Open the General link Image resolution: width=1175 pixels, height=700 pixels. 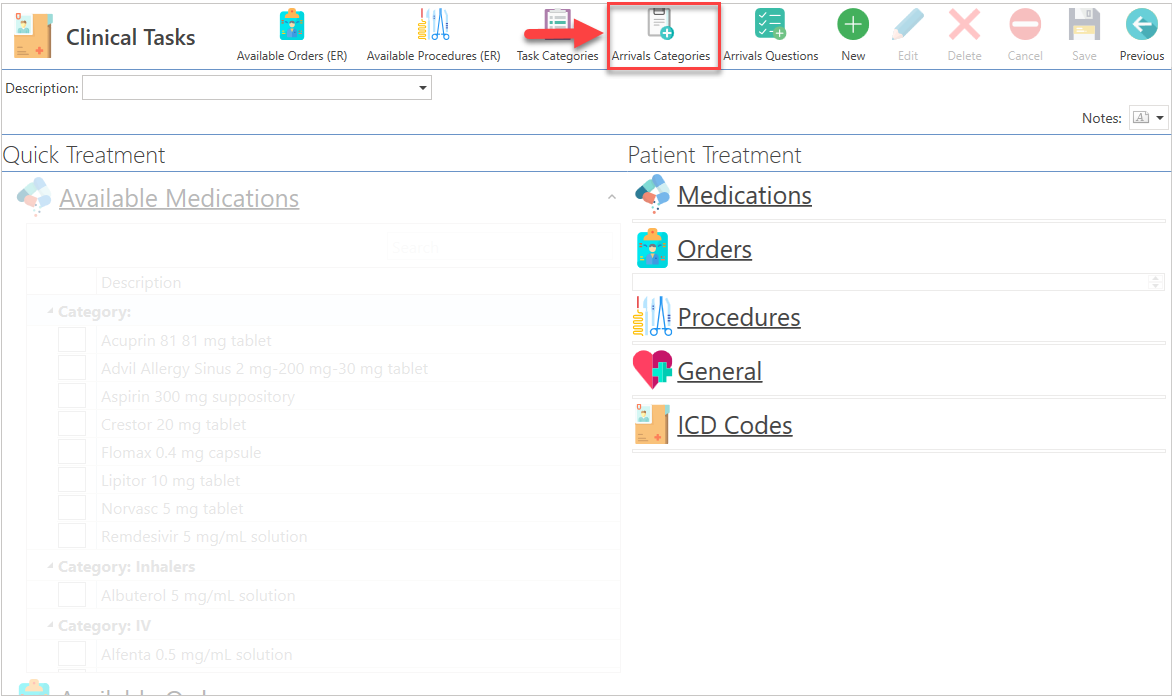(719, 371)
